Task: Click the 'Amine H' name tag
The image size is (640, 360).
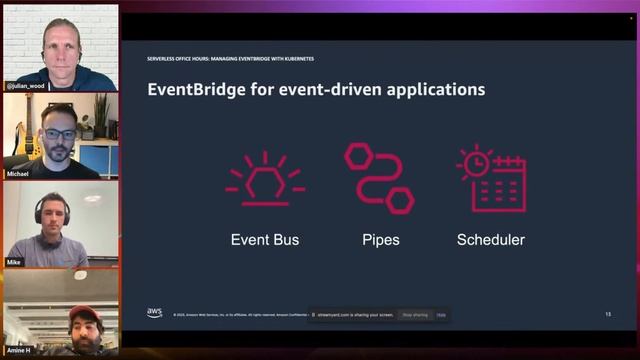Action: 18,350
